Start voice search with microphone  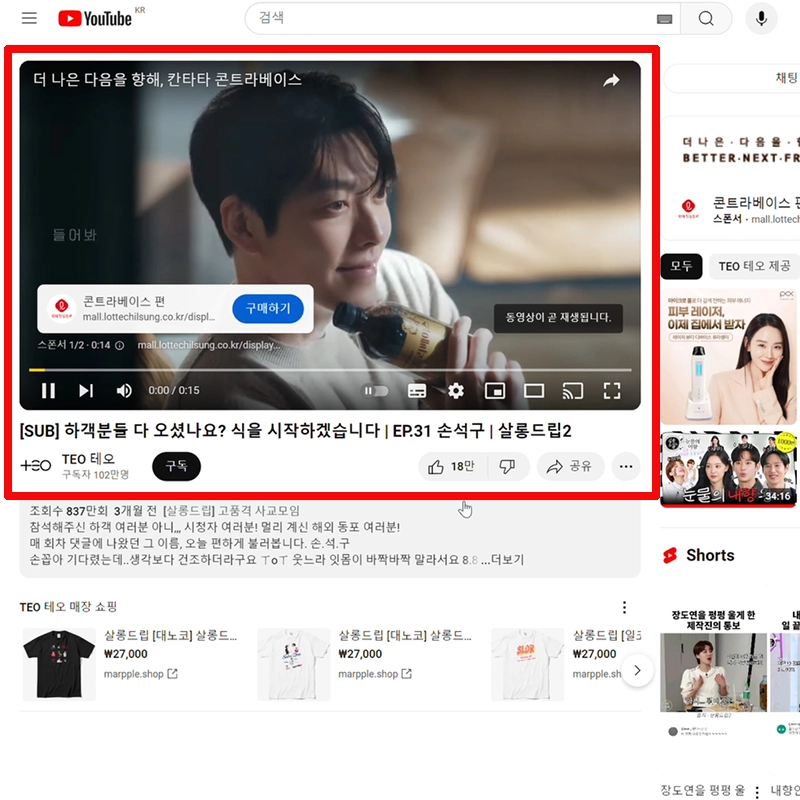761,18
